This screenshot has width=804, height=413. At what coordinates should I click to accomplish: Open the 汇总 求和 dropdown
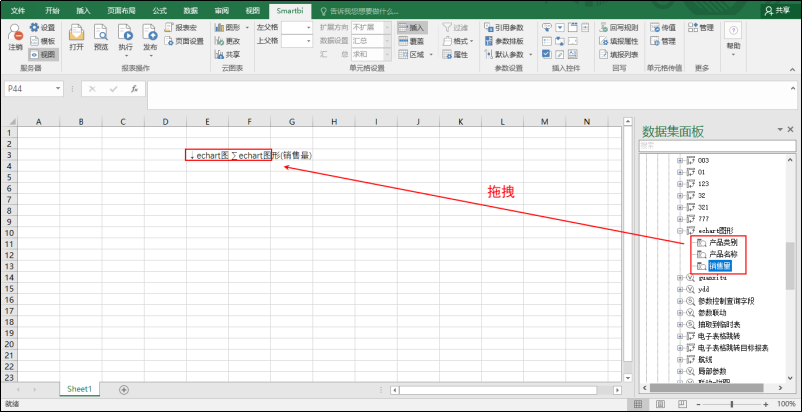click(387, 54)
